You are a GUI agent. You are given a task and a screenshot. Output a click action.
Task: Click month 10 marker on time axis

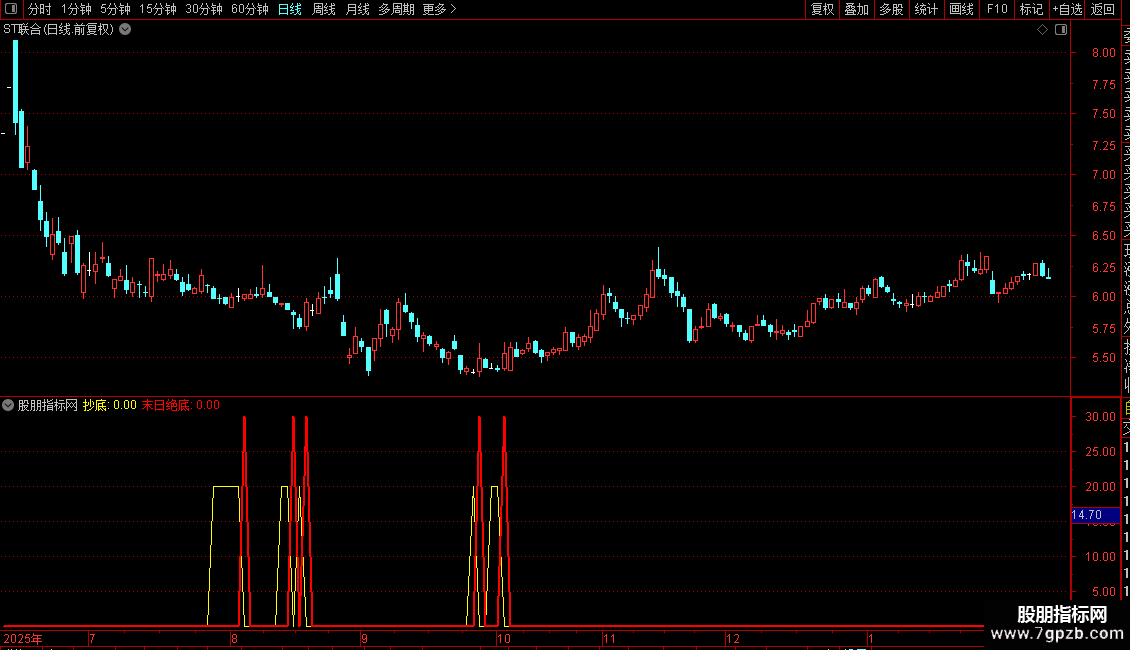pos(504,638)
